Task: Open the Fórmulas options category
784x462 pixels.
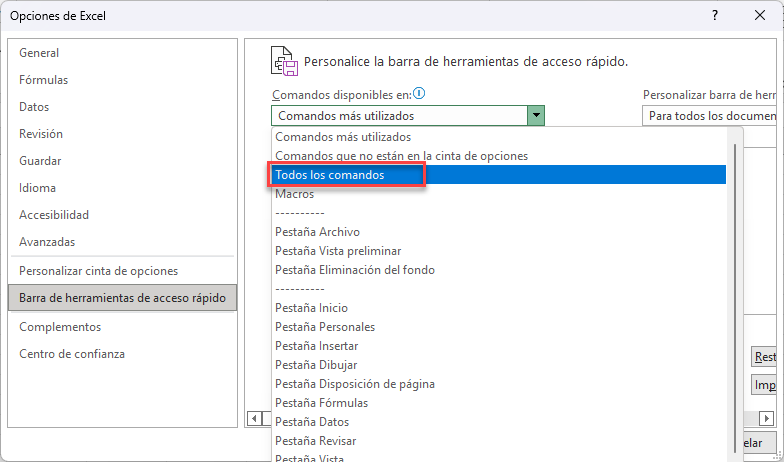Action: click(122, 80)
